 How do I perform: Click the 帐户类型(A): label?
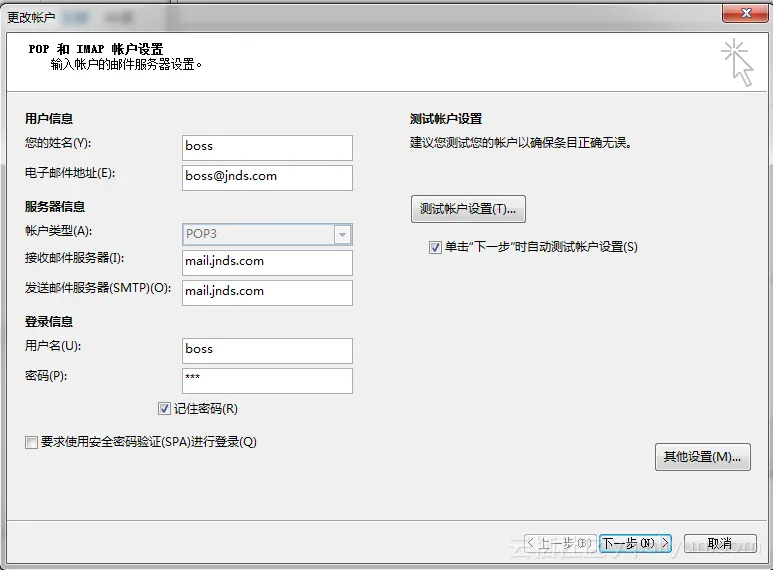click(x=59, y=231)
